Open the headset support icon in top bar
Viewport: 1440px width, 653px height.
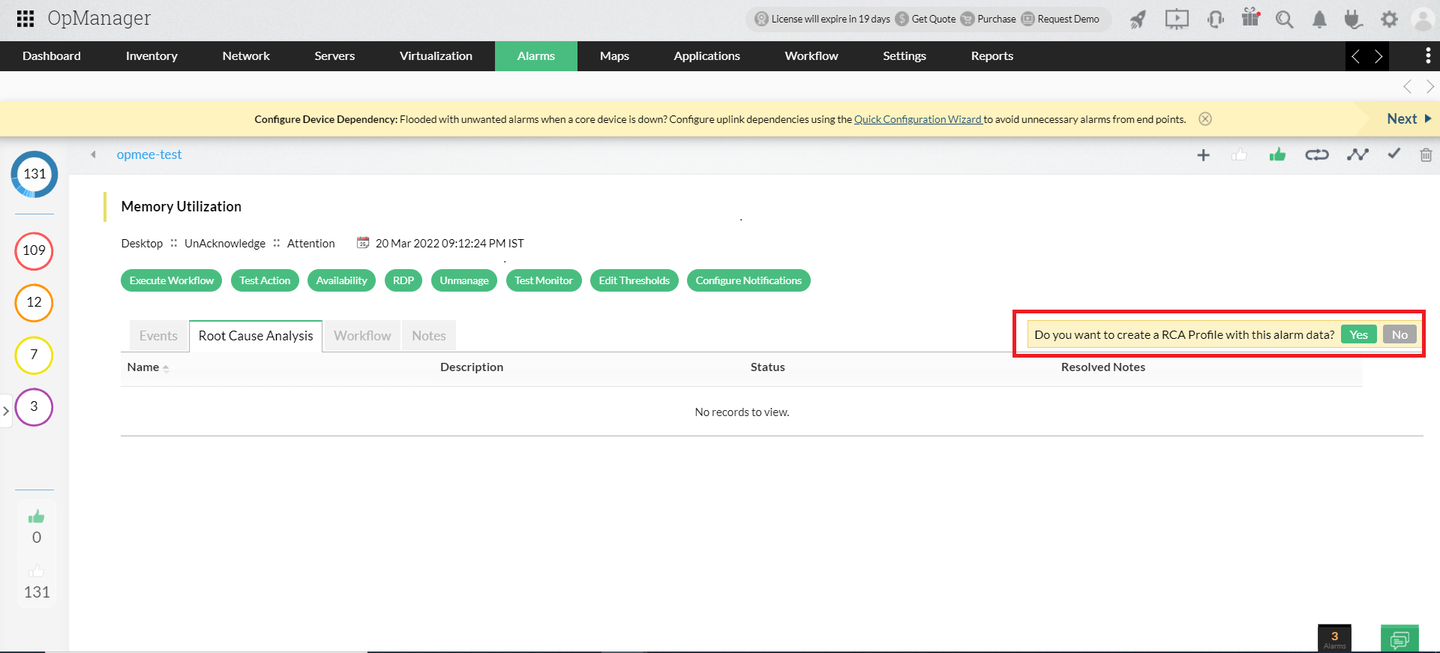tap(1215, 18)
